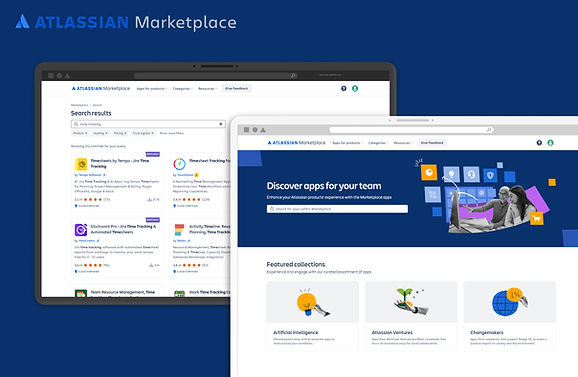Open Categories menu in search results window
This screenshot has height=377, width=578.
[x=182, y=89]
